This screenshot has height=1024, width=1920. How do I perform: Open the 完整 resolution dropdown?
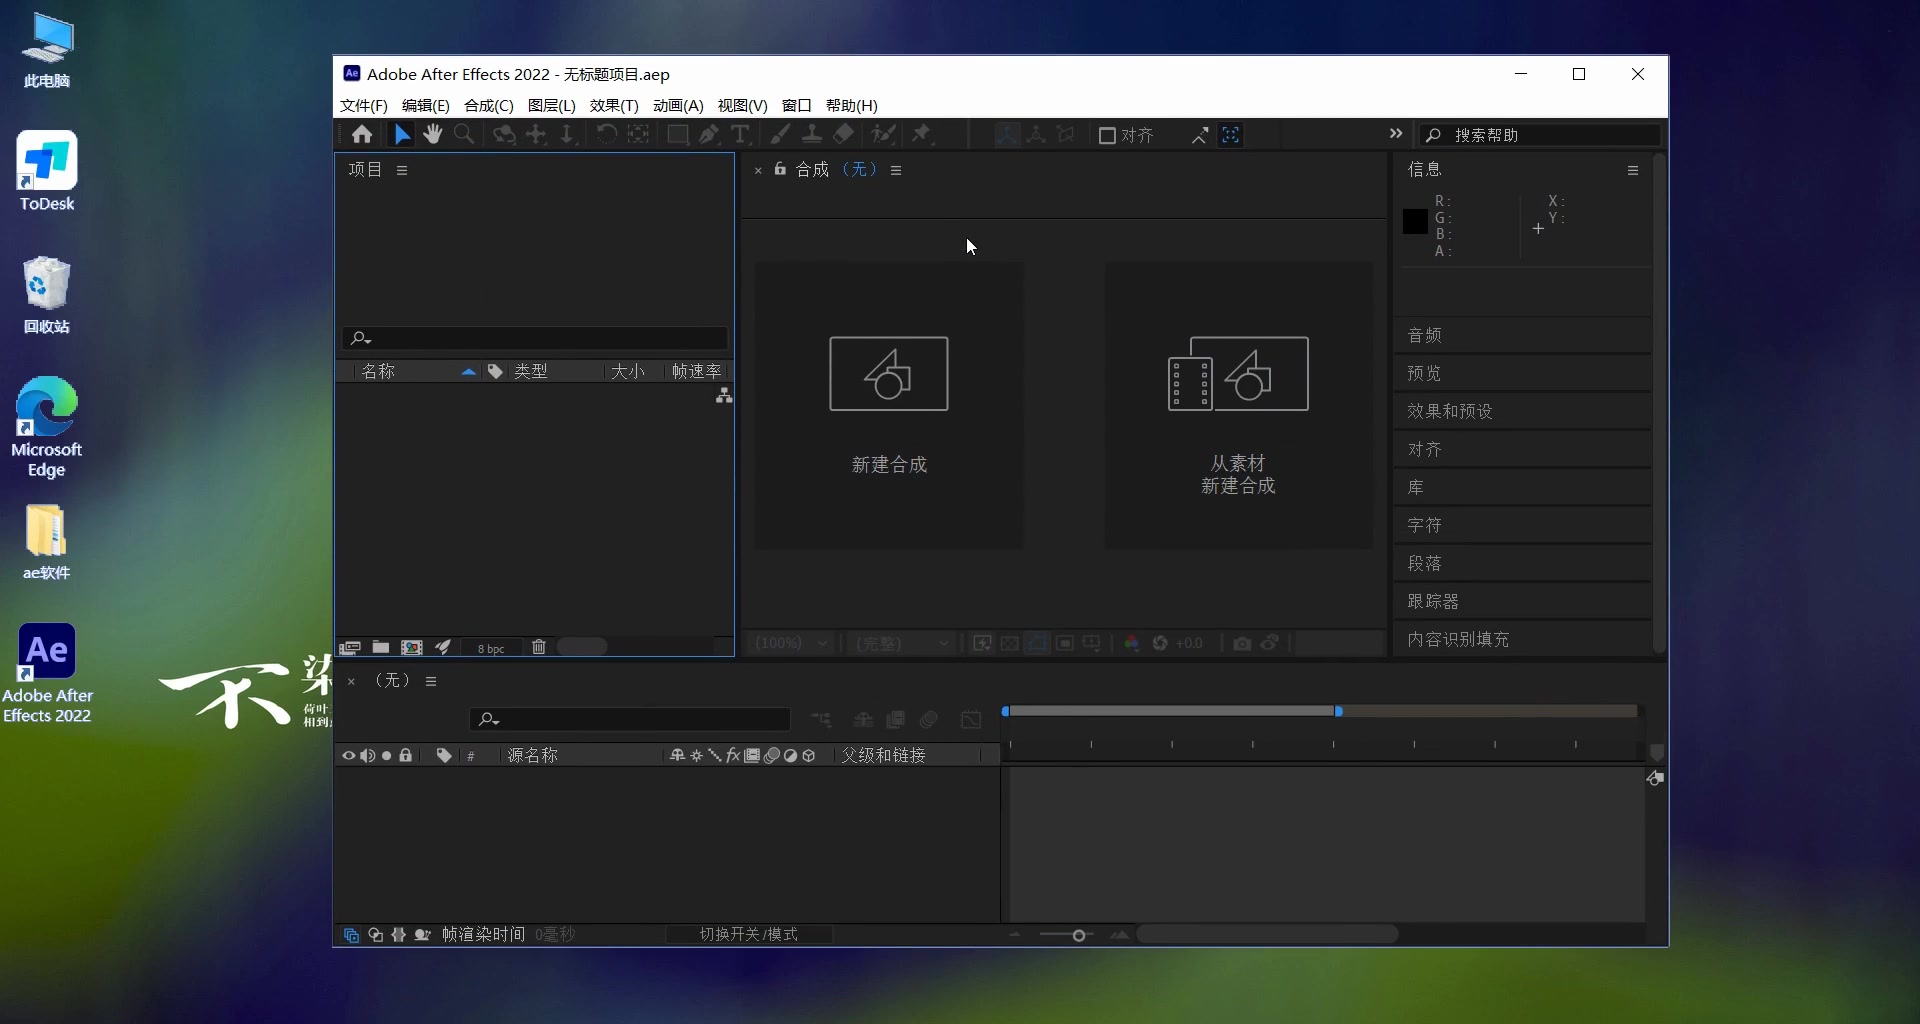coord(900,644)
